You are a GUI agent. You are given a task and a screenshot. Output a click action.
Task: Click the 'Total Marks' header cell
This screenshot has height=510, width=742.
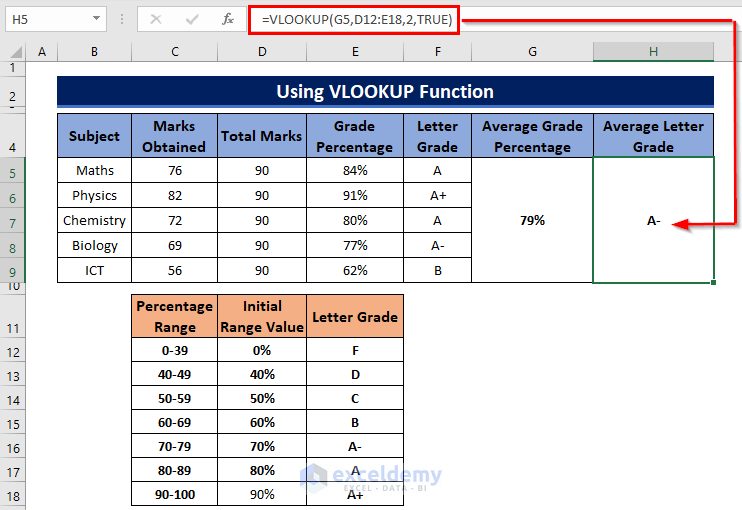pos(262,136)
